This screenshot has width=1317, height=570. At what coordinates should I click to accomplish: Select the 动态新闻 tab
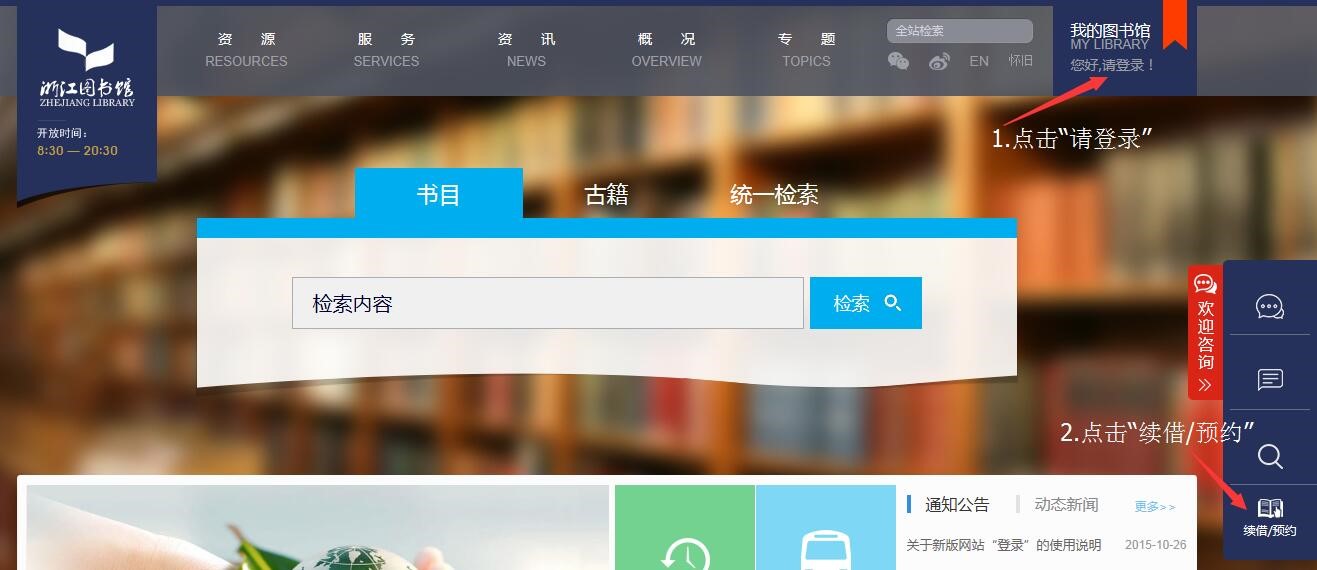pos(1066,505)
